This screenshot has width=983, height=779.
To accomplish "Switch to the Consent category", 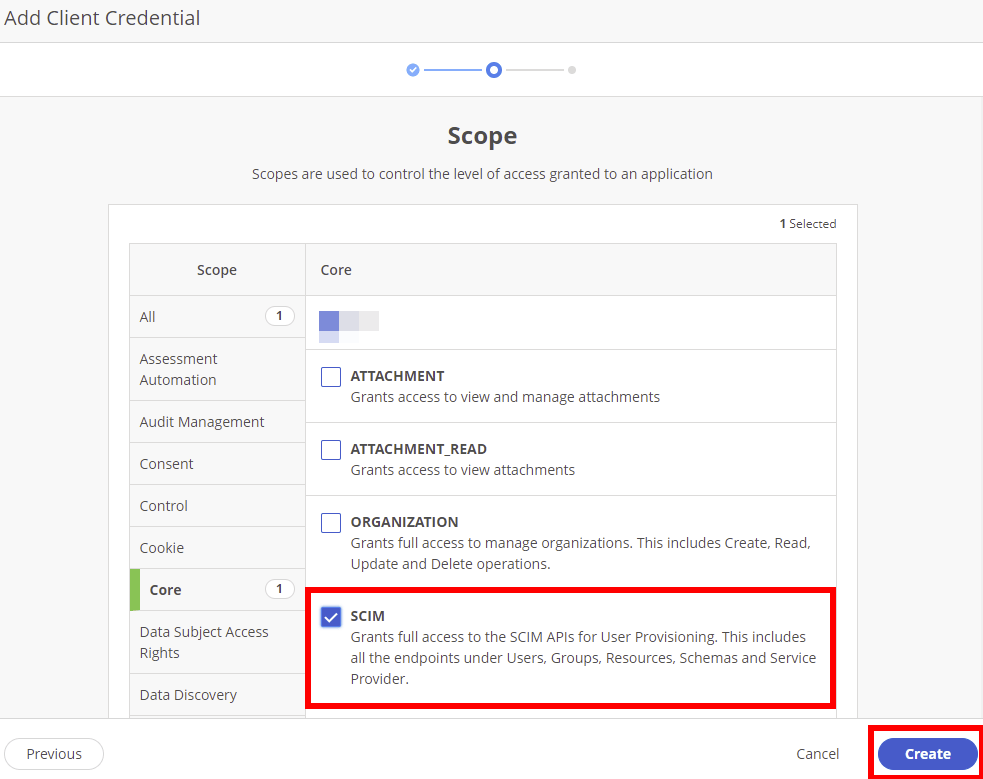I will 217,464.
